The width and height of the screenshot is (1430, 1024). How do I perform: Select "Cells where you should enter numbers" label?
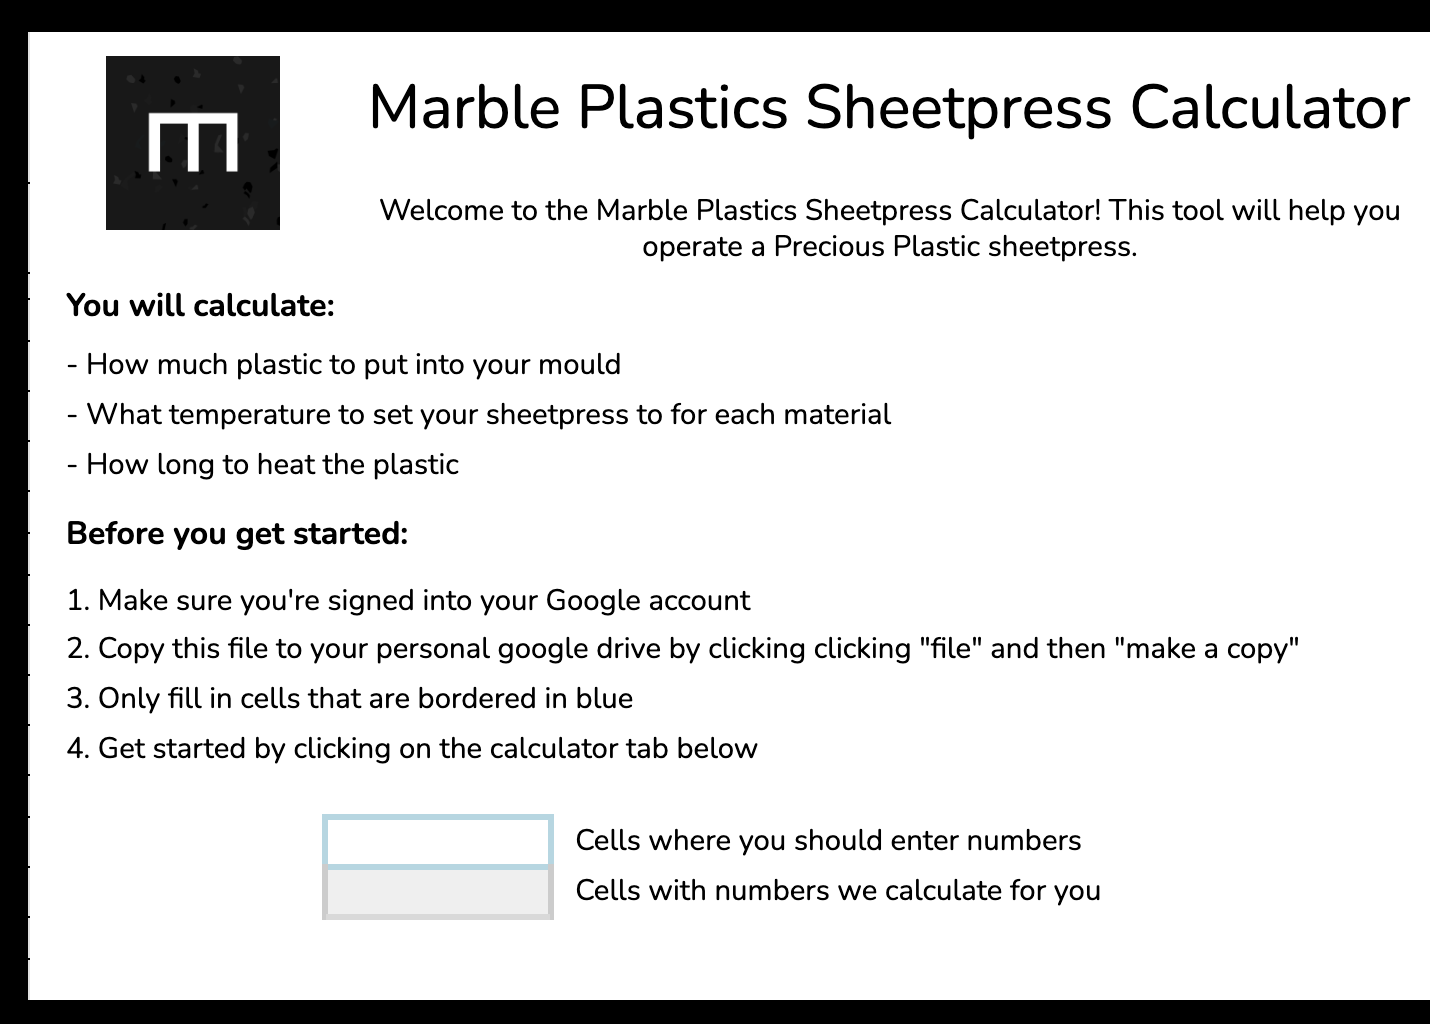828,840
